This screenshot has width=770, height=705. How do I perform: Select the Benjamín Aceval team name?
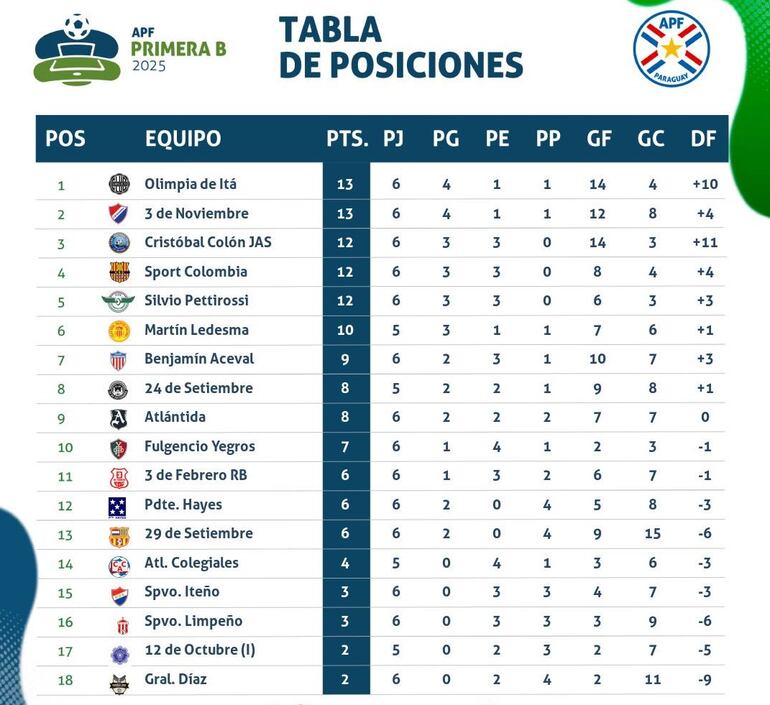tap(199, 359)
